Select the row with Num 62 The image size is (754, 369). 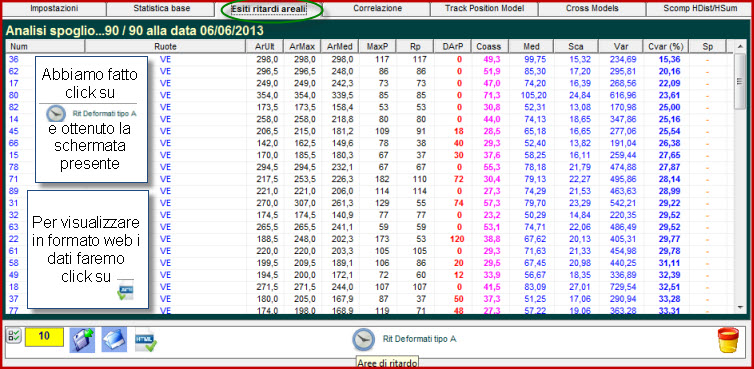tap(370, 71)
